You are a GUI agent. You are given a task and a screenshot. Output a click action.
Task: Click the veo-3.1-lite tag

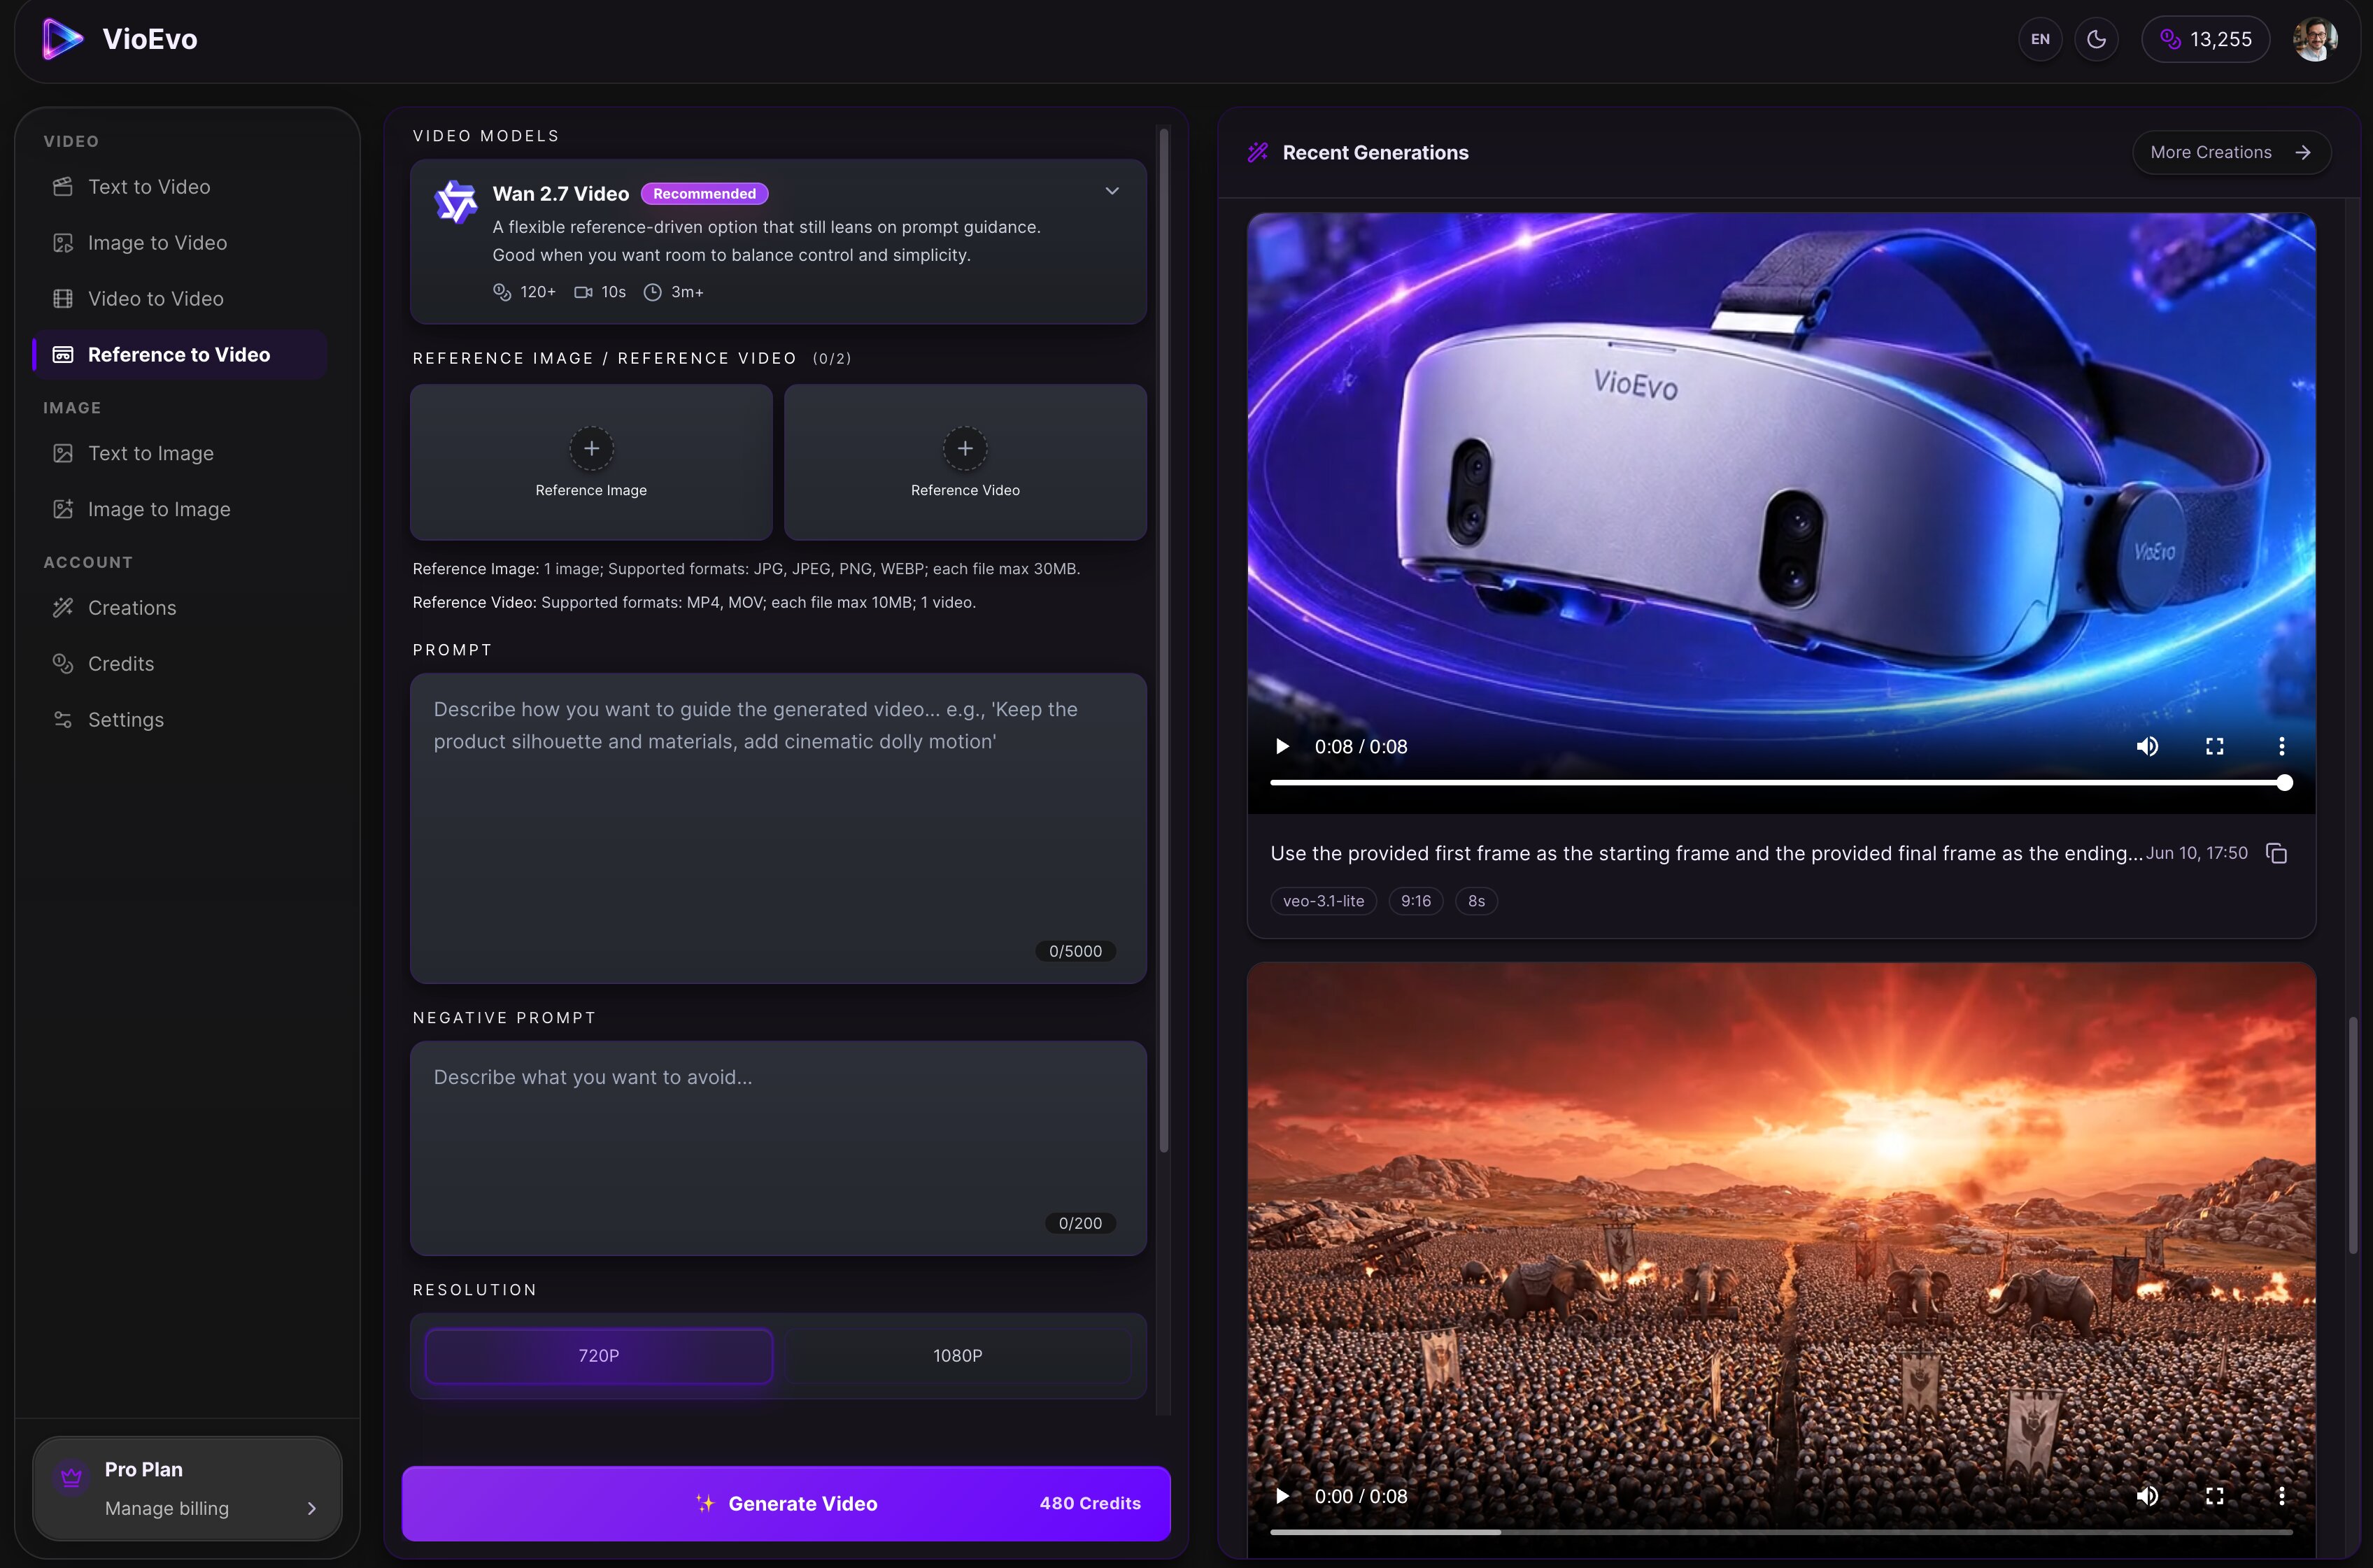coord(1323,901)
